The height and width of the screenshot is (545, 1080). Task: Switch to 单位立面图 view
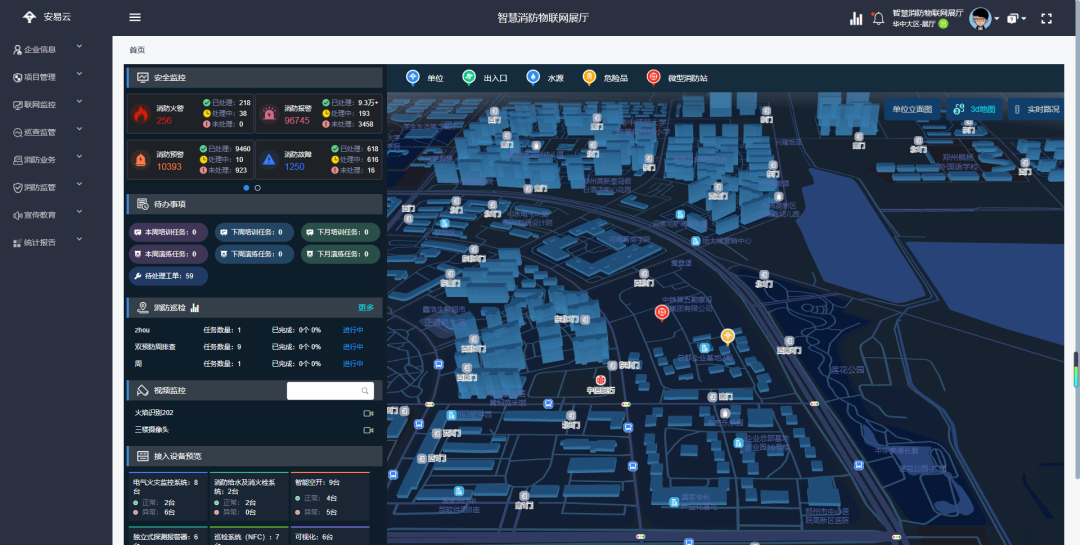912,109
